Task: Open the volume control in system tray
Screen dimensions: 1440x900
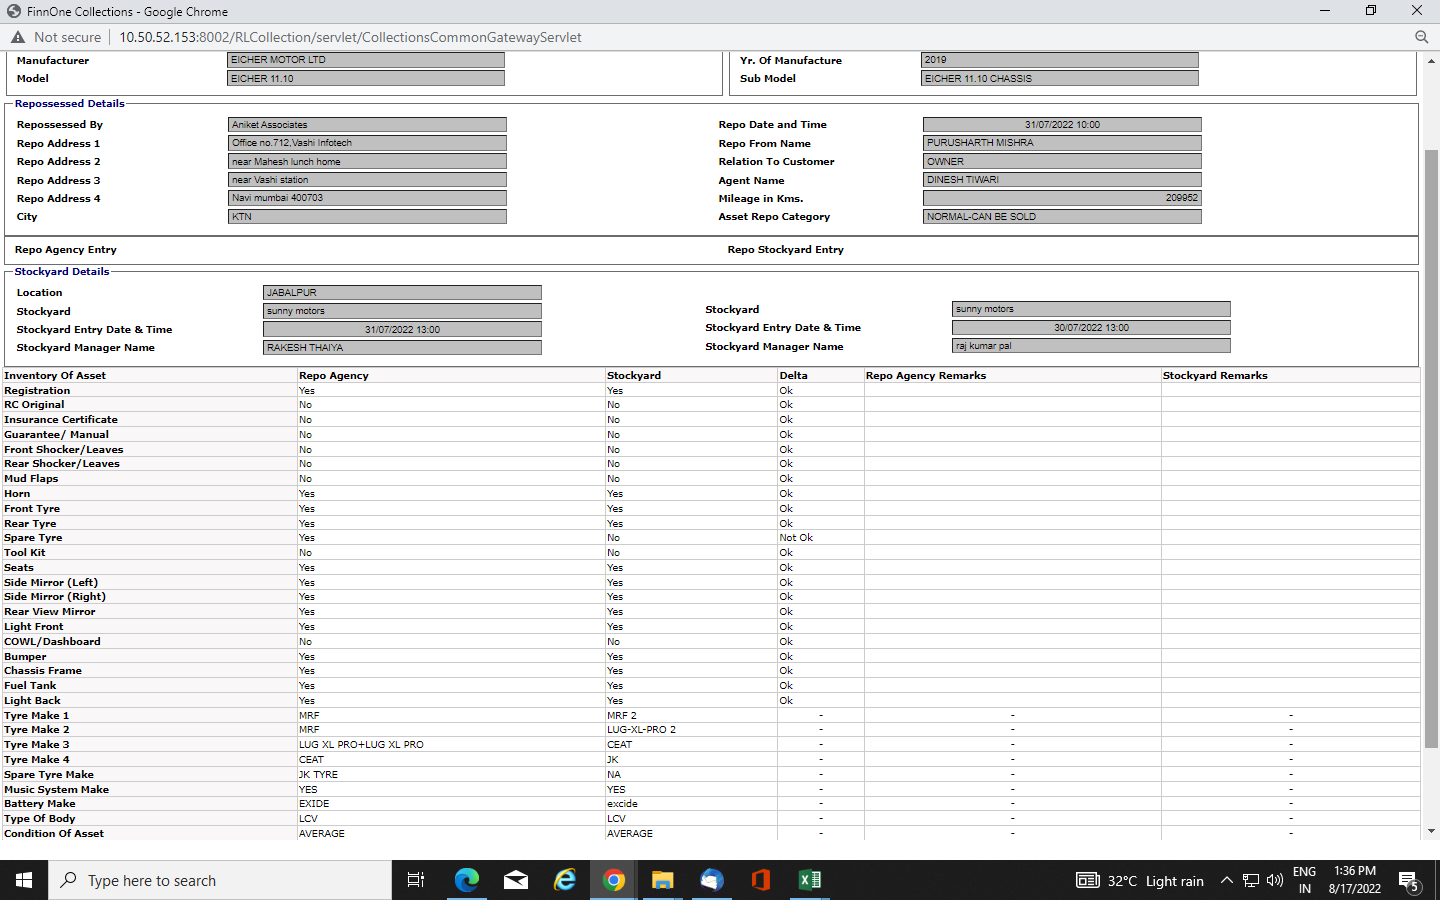Action: tap(1274, 880)
